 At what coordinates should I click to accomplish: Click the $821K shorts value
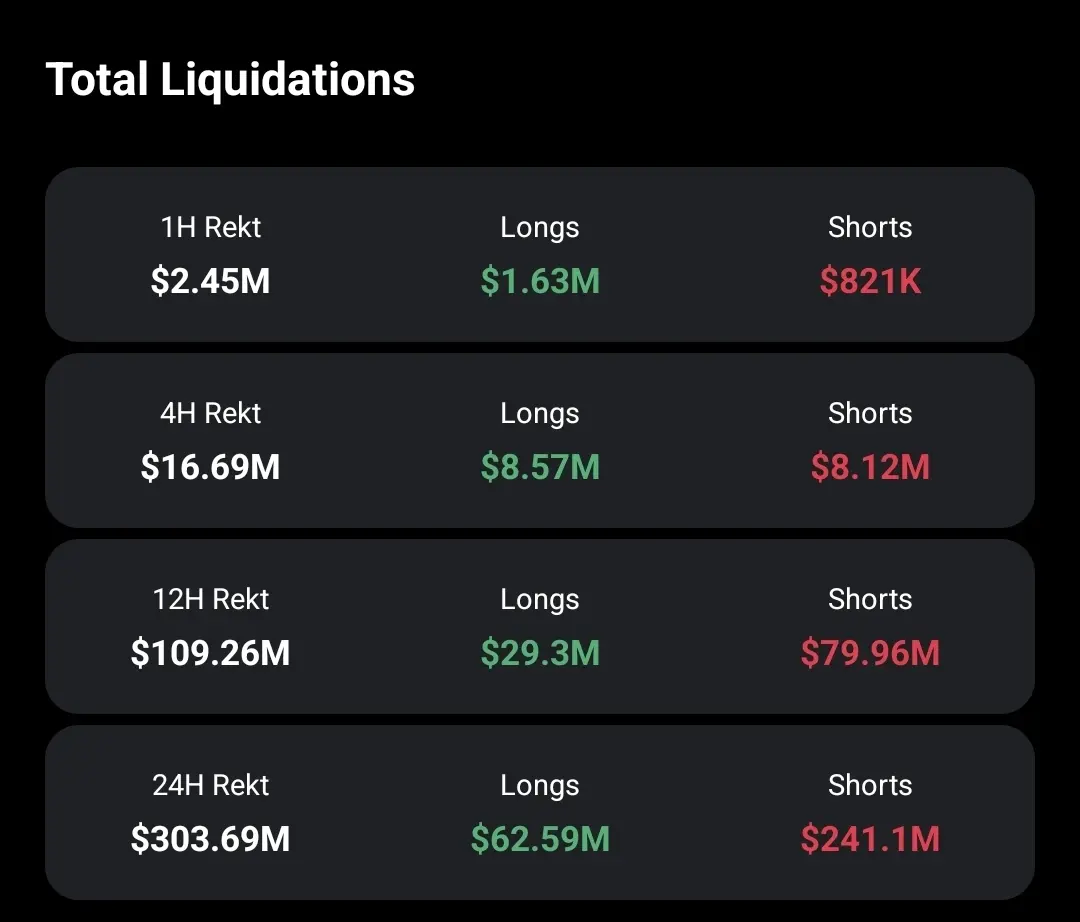pyautogui.click(x=870, y=281)
